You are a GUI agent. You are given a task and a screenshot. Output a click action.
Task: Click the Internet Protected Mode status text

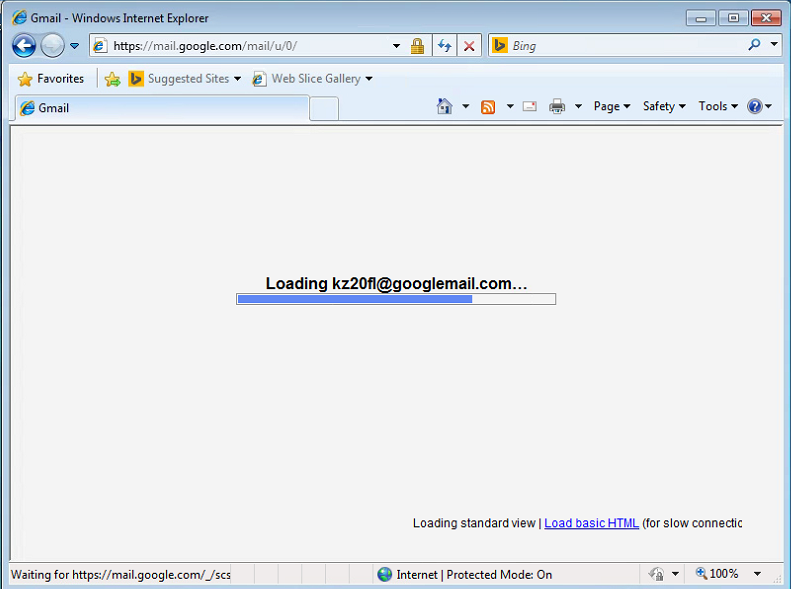(474, 574)
